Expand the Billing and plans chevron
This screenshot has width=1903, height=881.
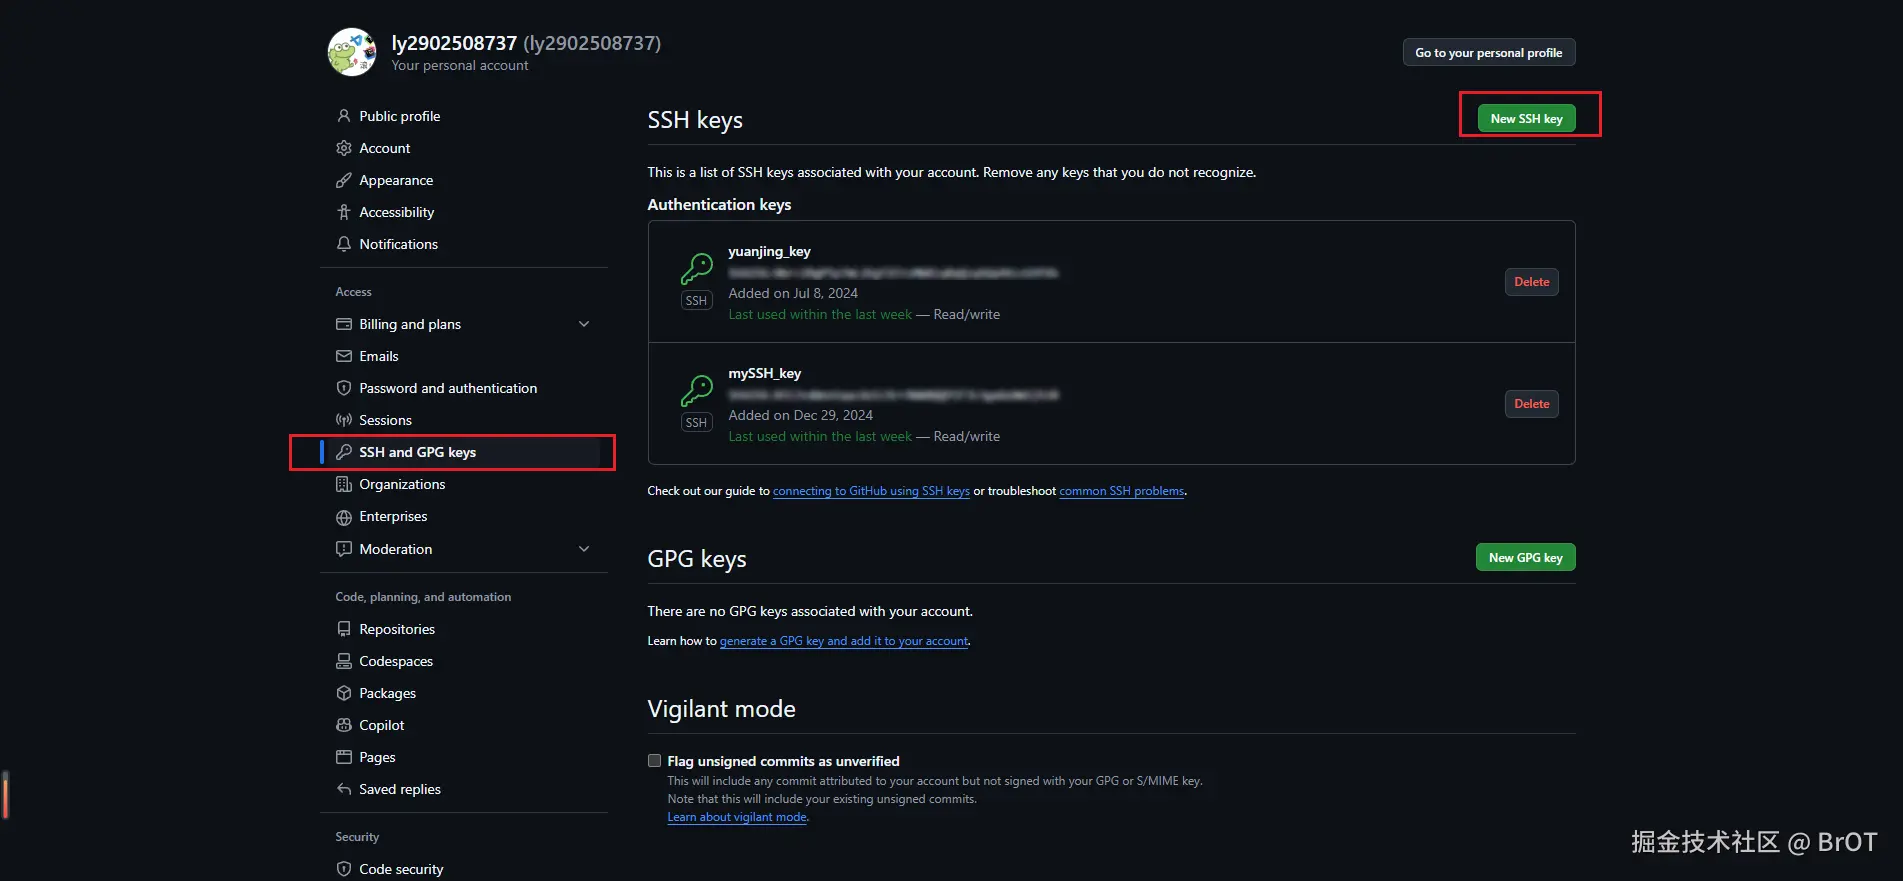pos(584,324)
